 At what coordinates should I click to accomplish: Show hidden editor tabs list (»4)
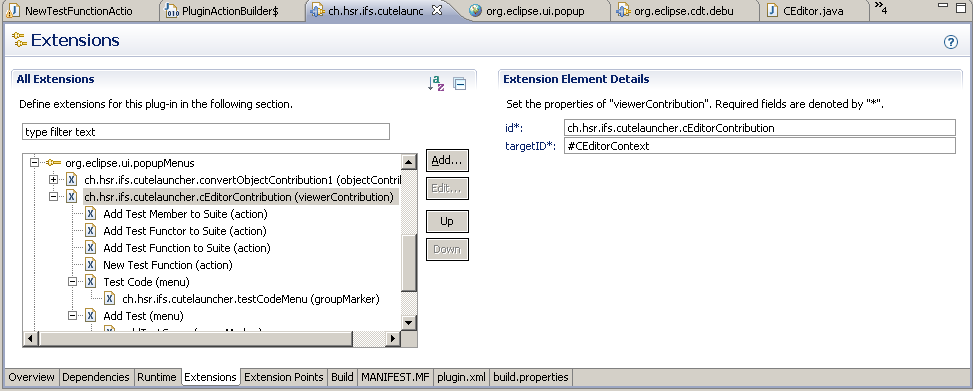tap(881, 8)
